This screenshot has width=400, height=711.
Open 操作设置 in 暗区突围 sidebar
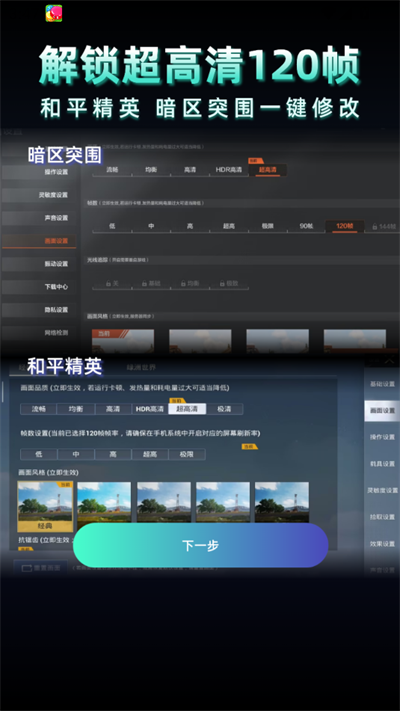coord(39,172)
